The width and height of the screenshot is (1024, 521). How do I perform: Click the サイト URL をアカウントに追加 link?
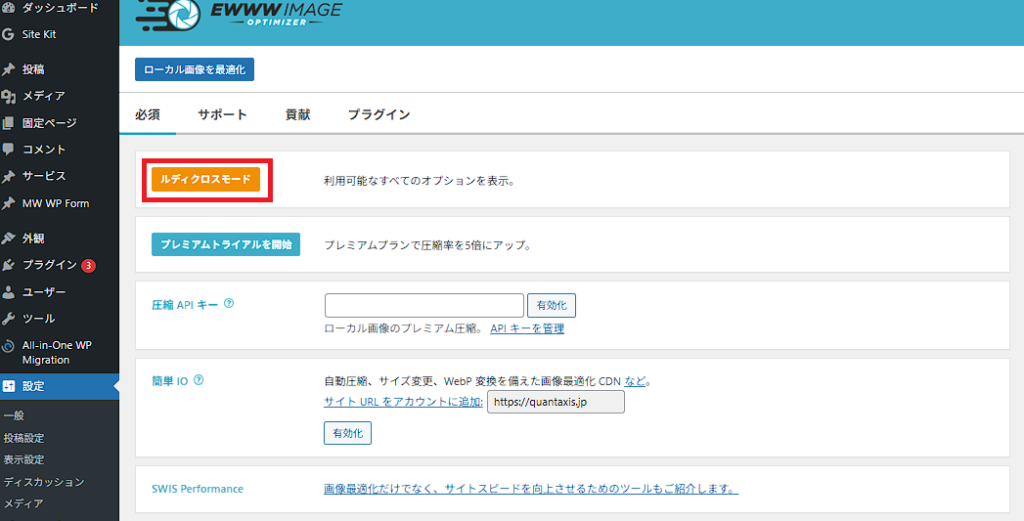403,402
